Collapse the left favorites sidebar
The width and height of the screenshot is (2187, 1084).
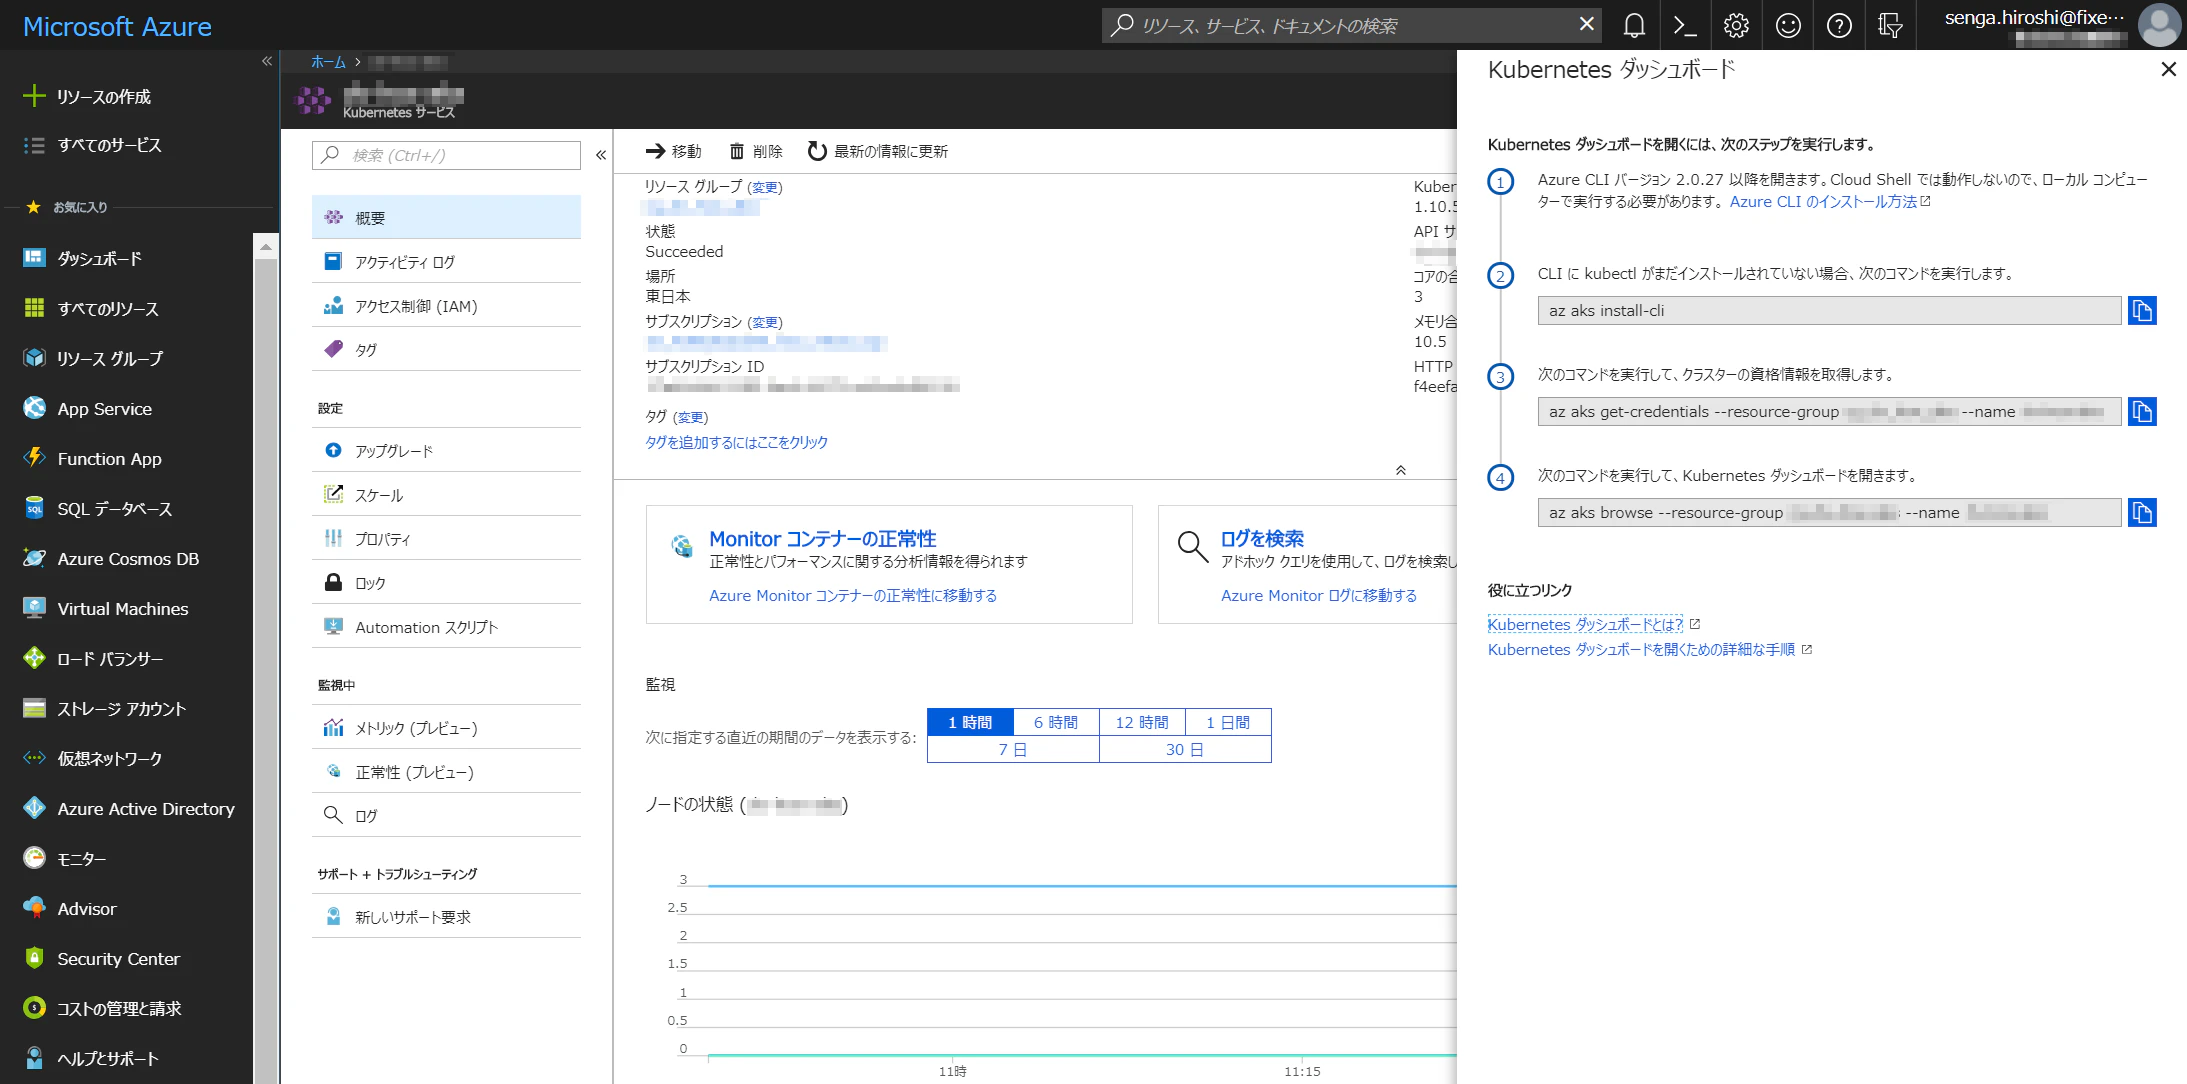coord(267,61)
